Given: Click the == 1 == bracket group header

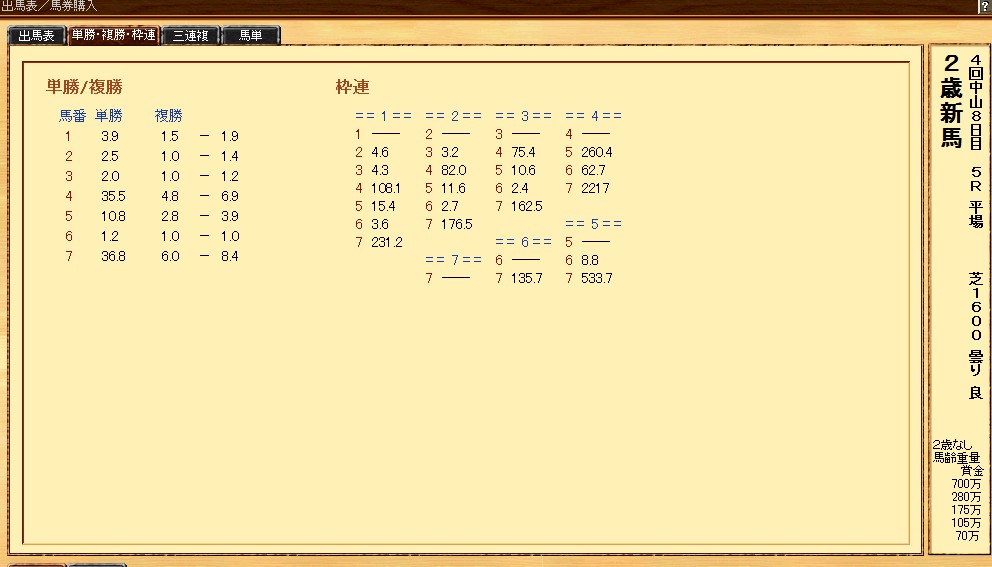Looking at the screenshot, I should pos(383,116).
